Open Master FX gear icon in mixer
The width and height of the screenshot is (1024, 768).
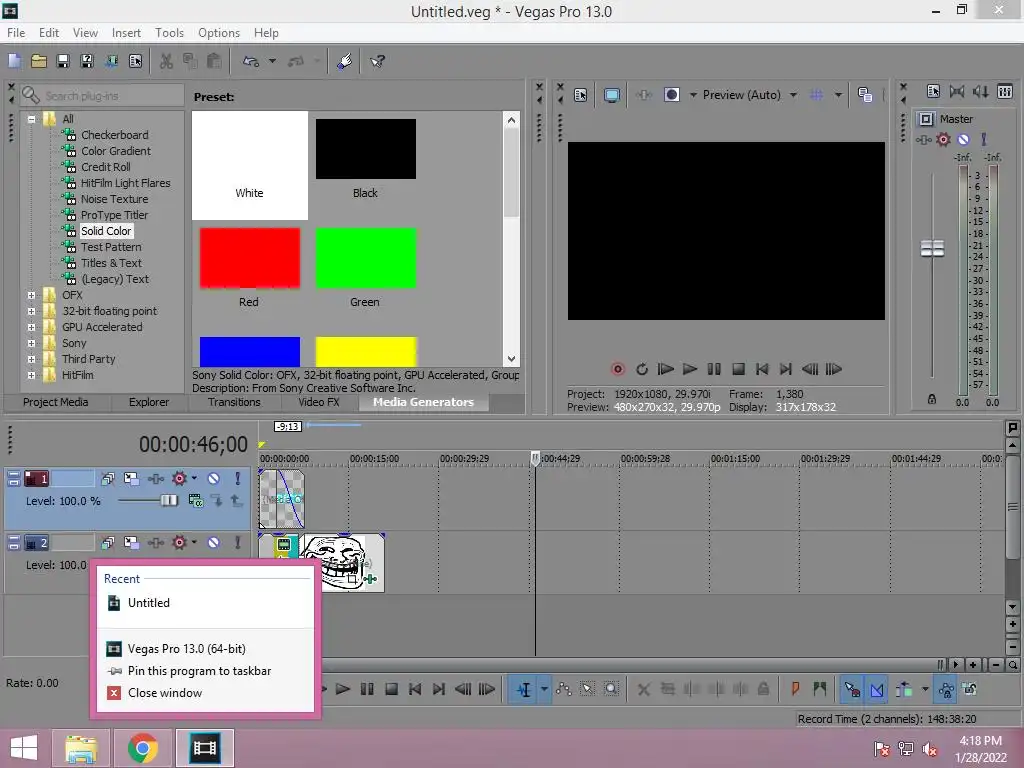click(x=943, y=139)
